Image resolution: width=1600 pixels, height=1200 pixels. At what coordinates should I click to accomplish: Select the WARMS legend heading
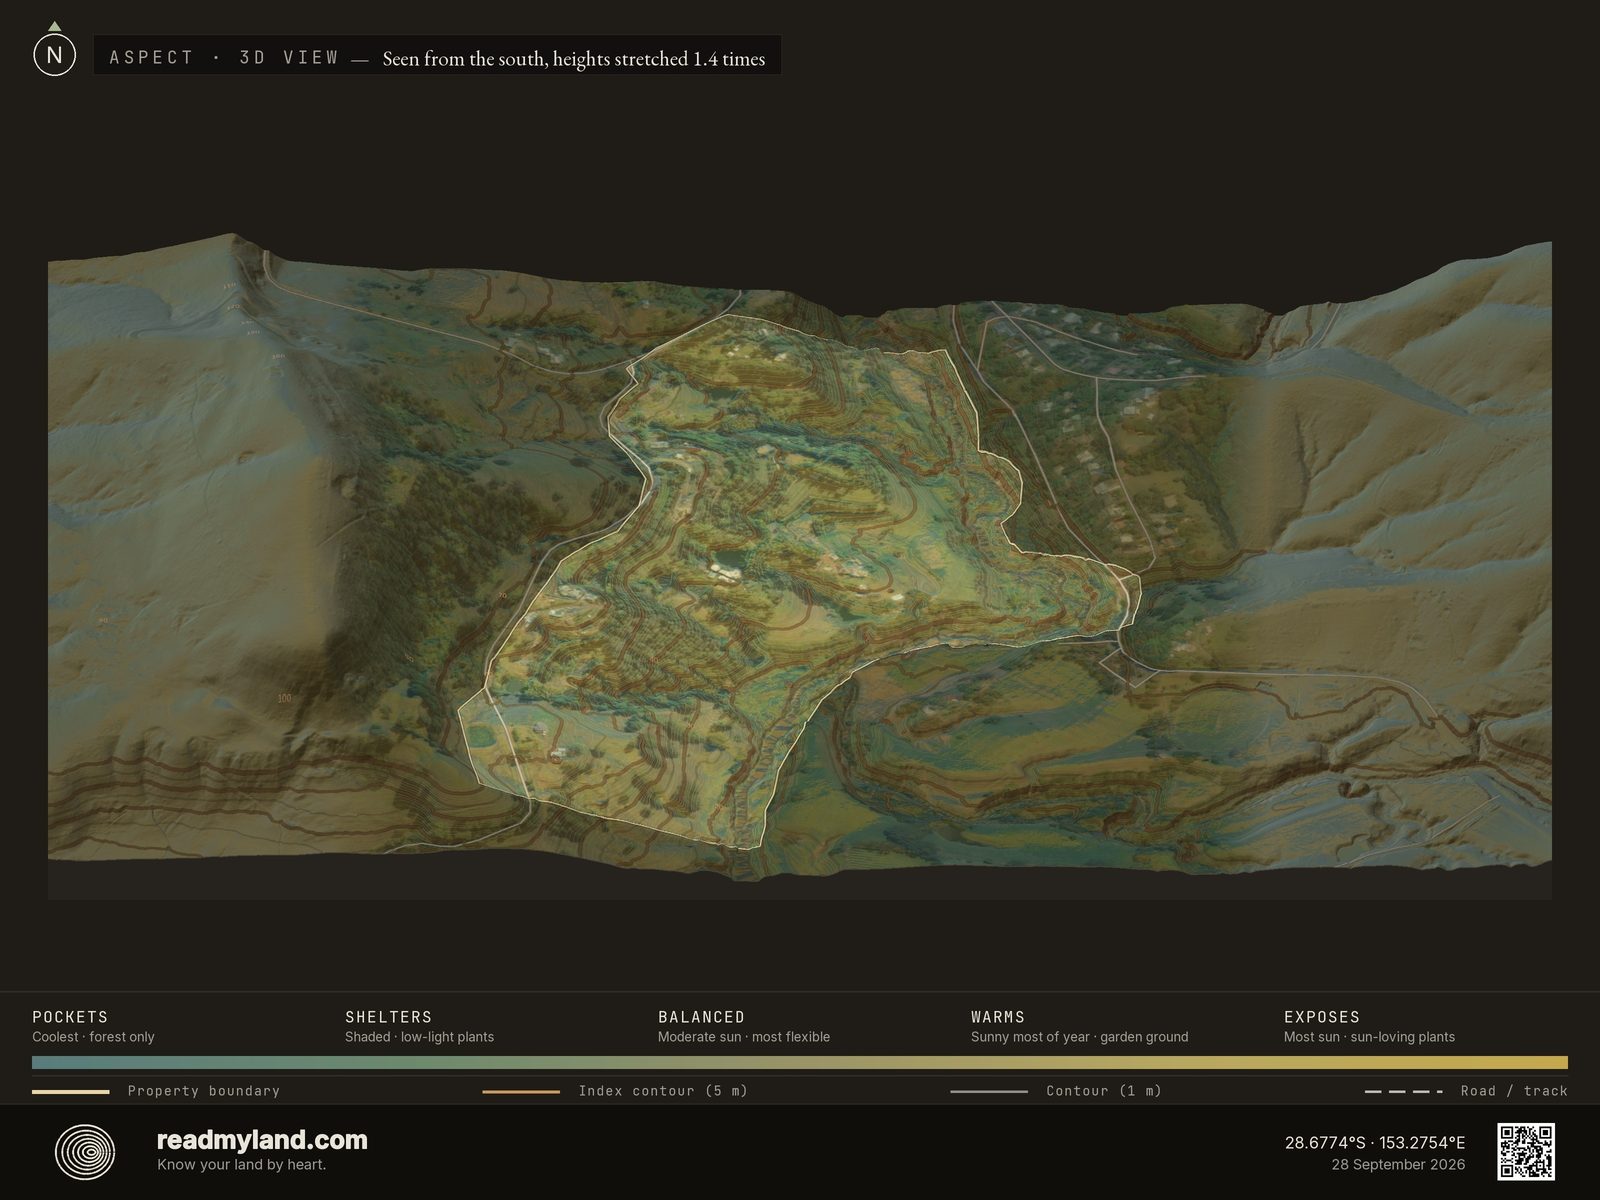[x=997, y=1017]
